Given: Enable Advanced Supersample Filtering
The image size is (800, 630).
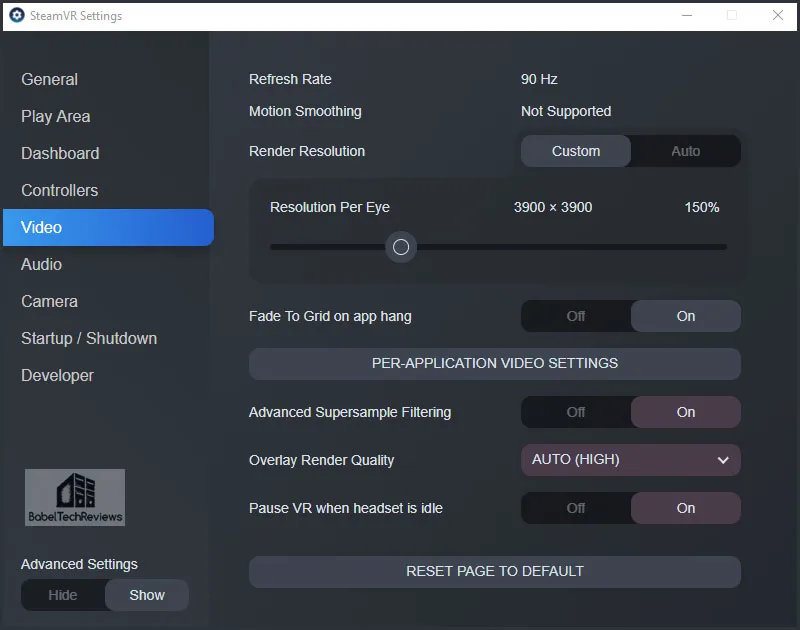Looking at the screenshot, I should click(x=686, y=412).
